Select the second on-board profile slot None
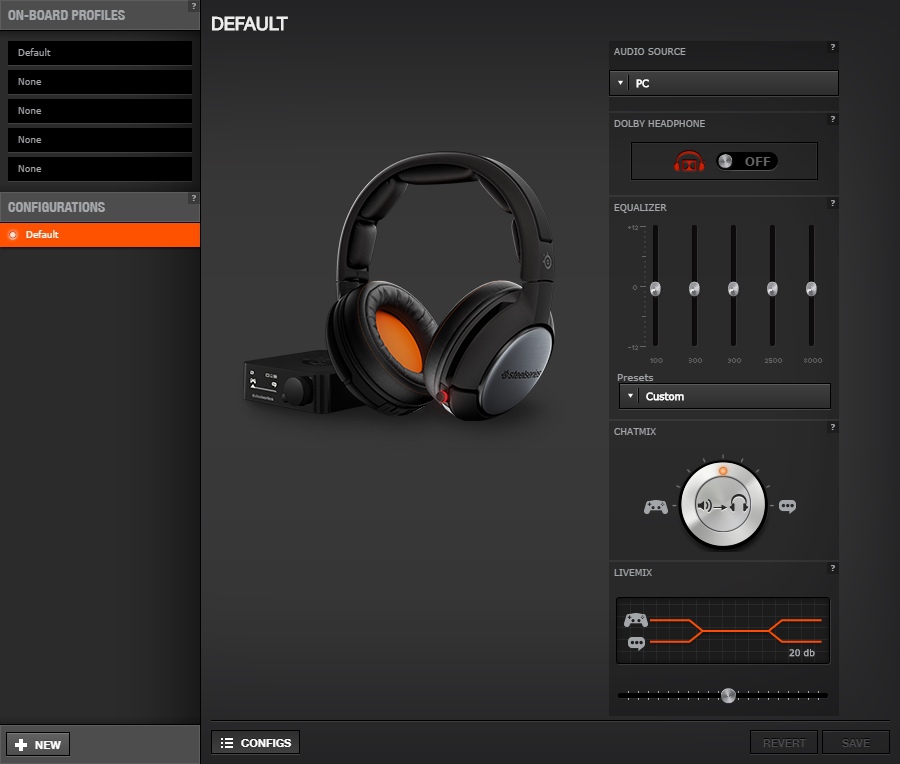This screenshot has width=900, height=764. (x=99, y=82)
